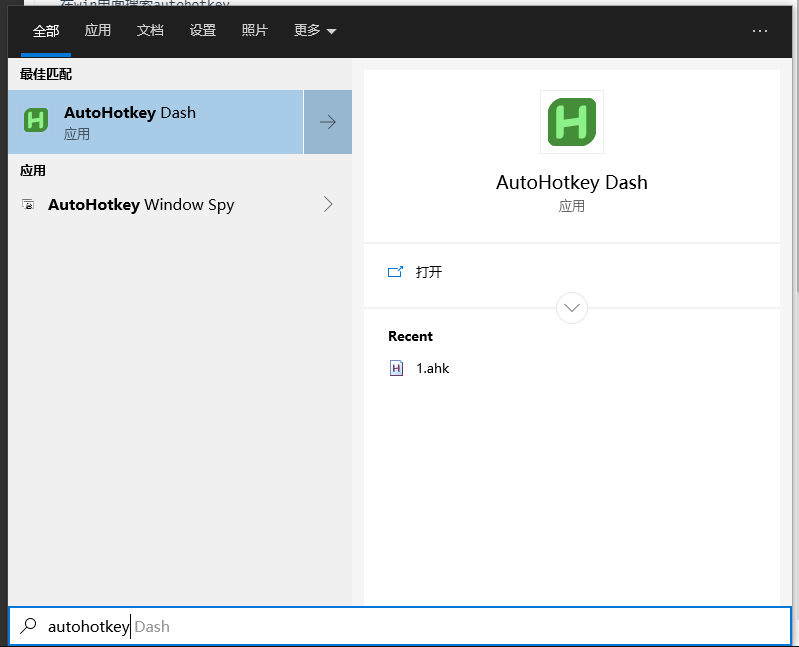Select the 文档 filter tab
The width and height of the screenshot is (799, 647).
pyautogui.click(x=150, y=31)
